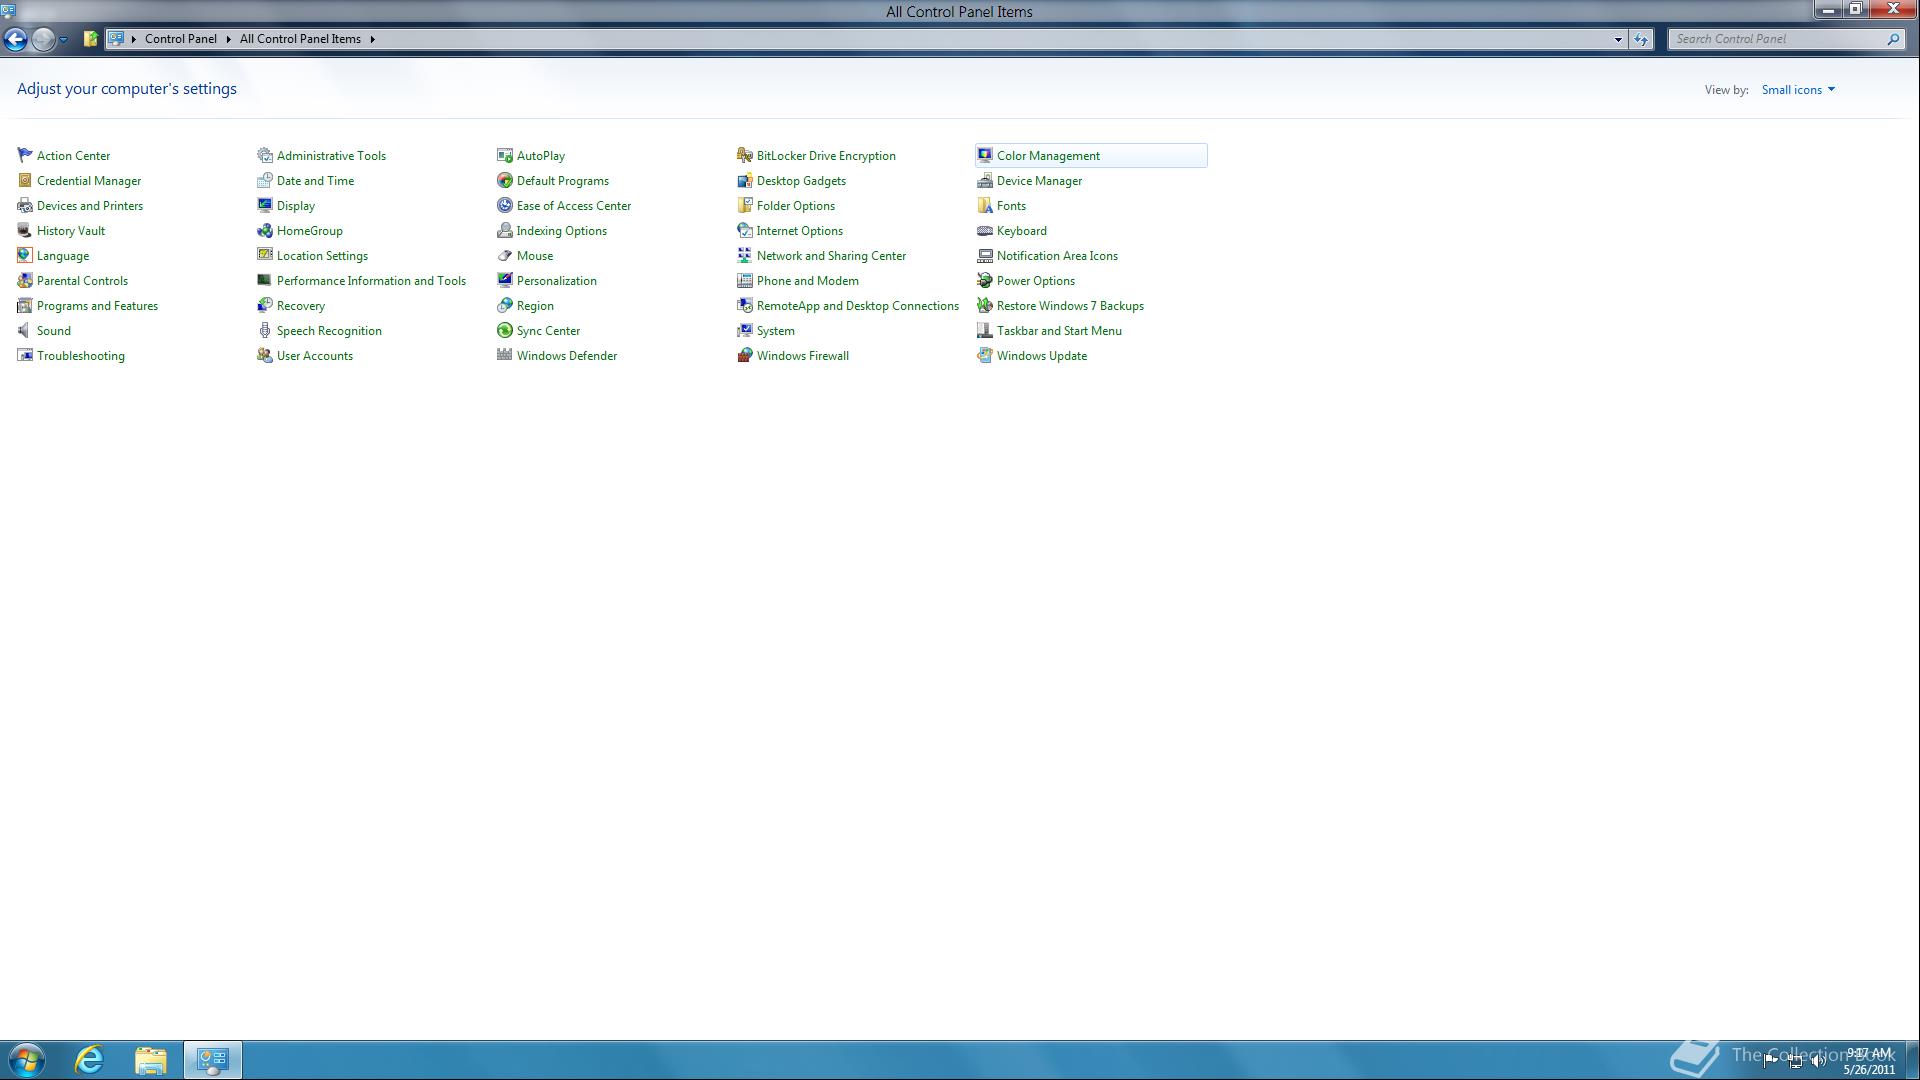This screenshot has width=1920, height=1080.
Task: Open the Region link
Action: [x=535, y=306]
